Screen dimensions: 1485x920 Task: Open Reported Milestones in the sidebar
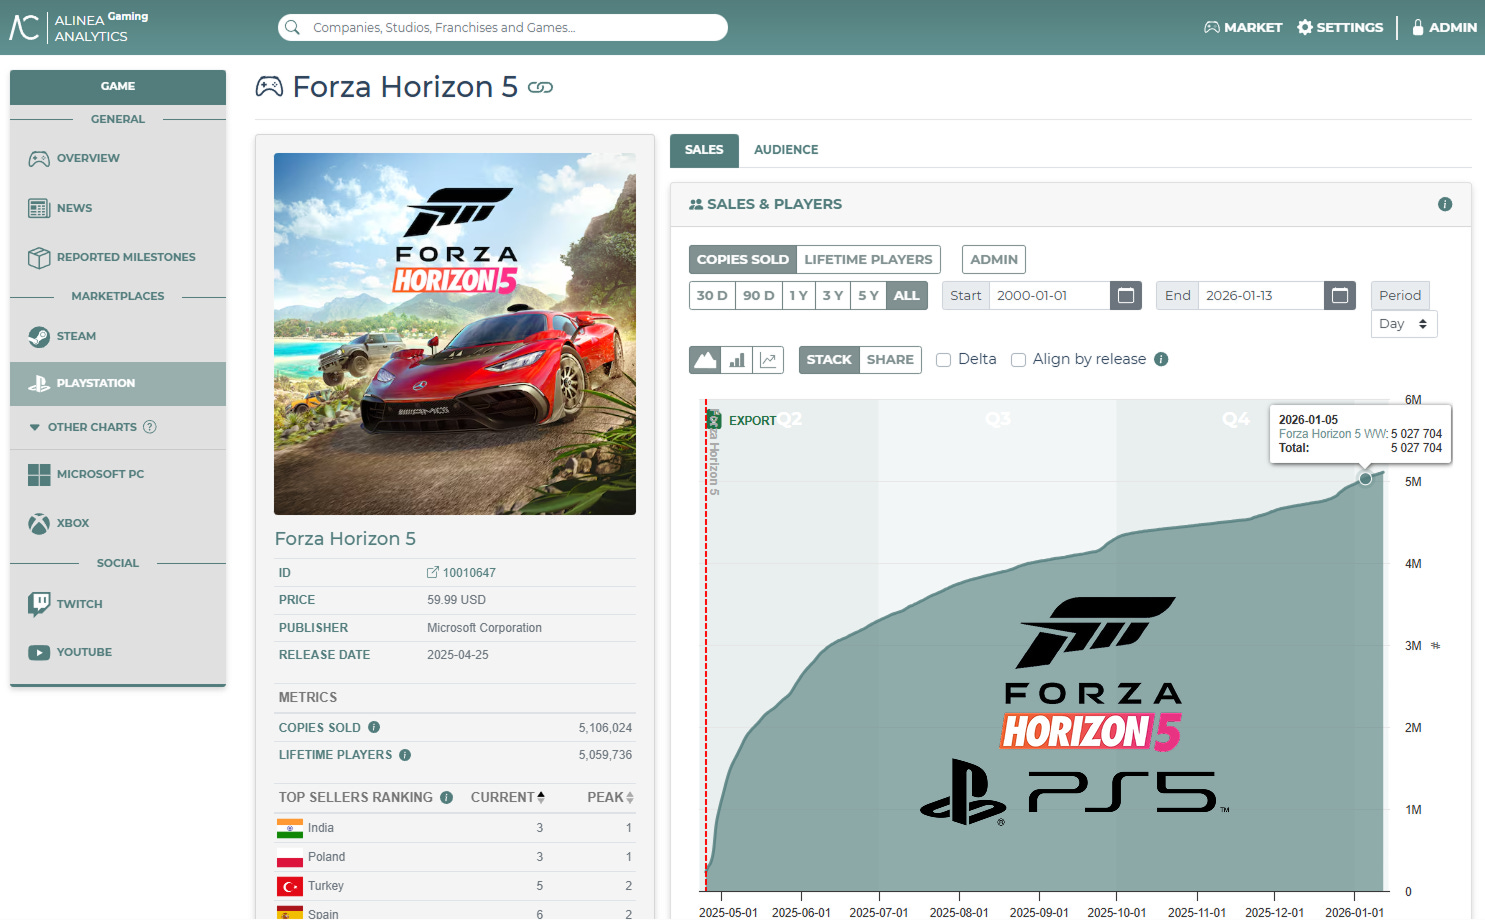[118, 257]
